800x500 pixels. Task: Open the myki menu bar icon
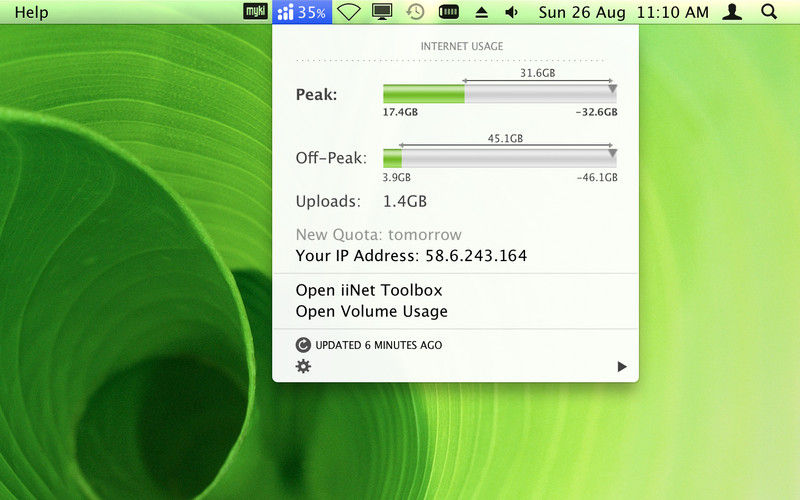(255, 12)
